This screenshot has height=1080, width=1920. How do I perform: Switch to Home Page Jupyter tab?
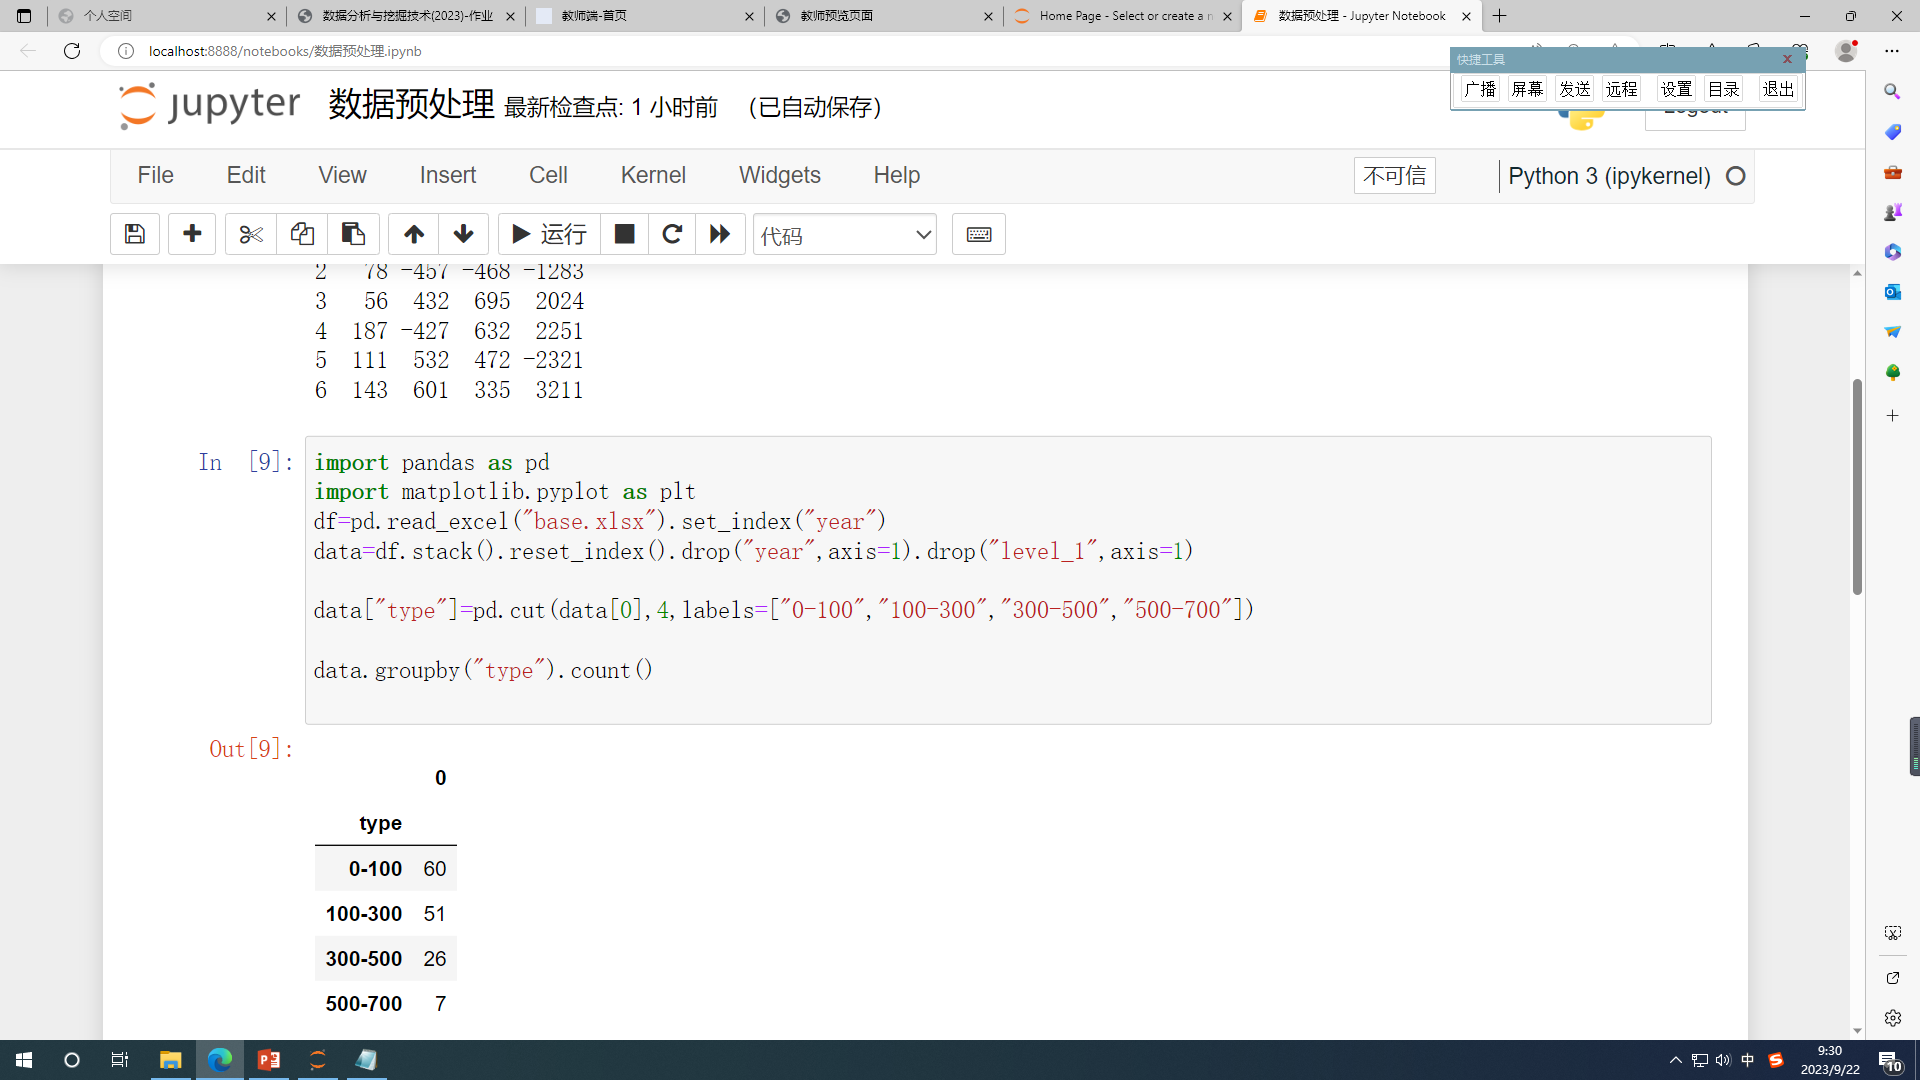pos(1122,16)
